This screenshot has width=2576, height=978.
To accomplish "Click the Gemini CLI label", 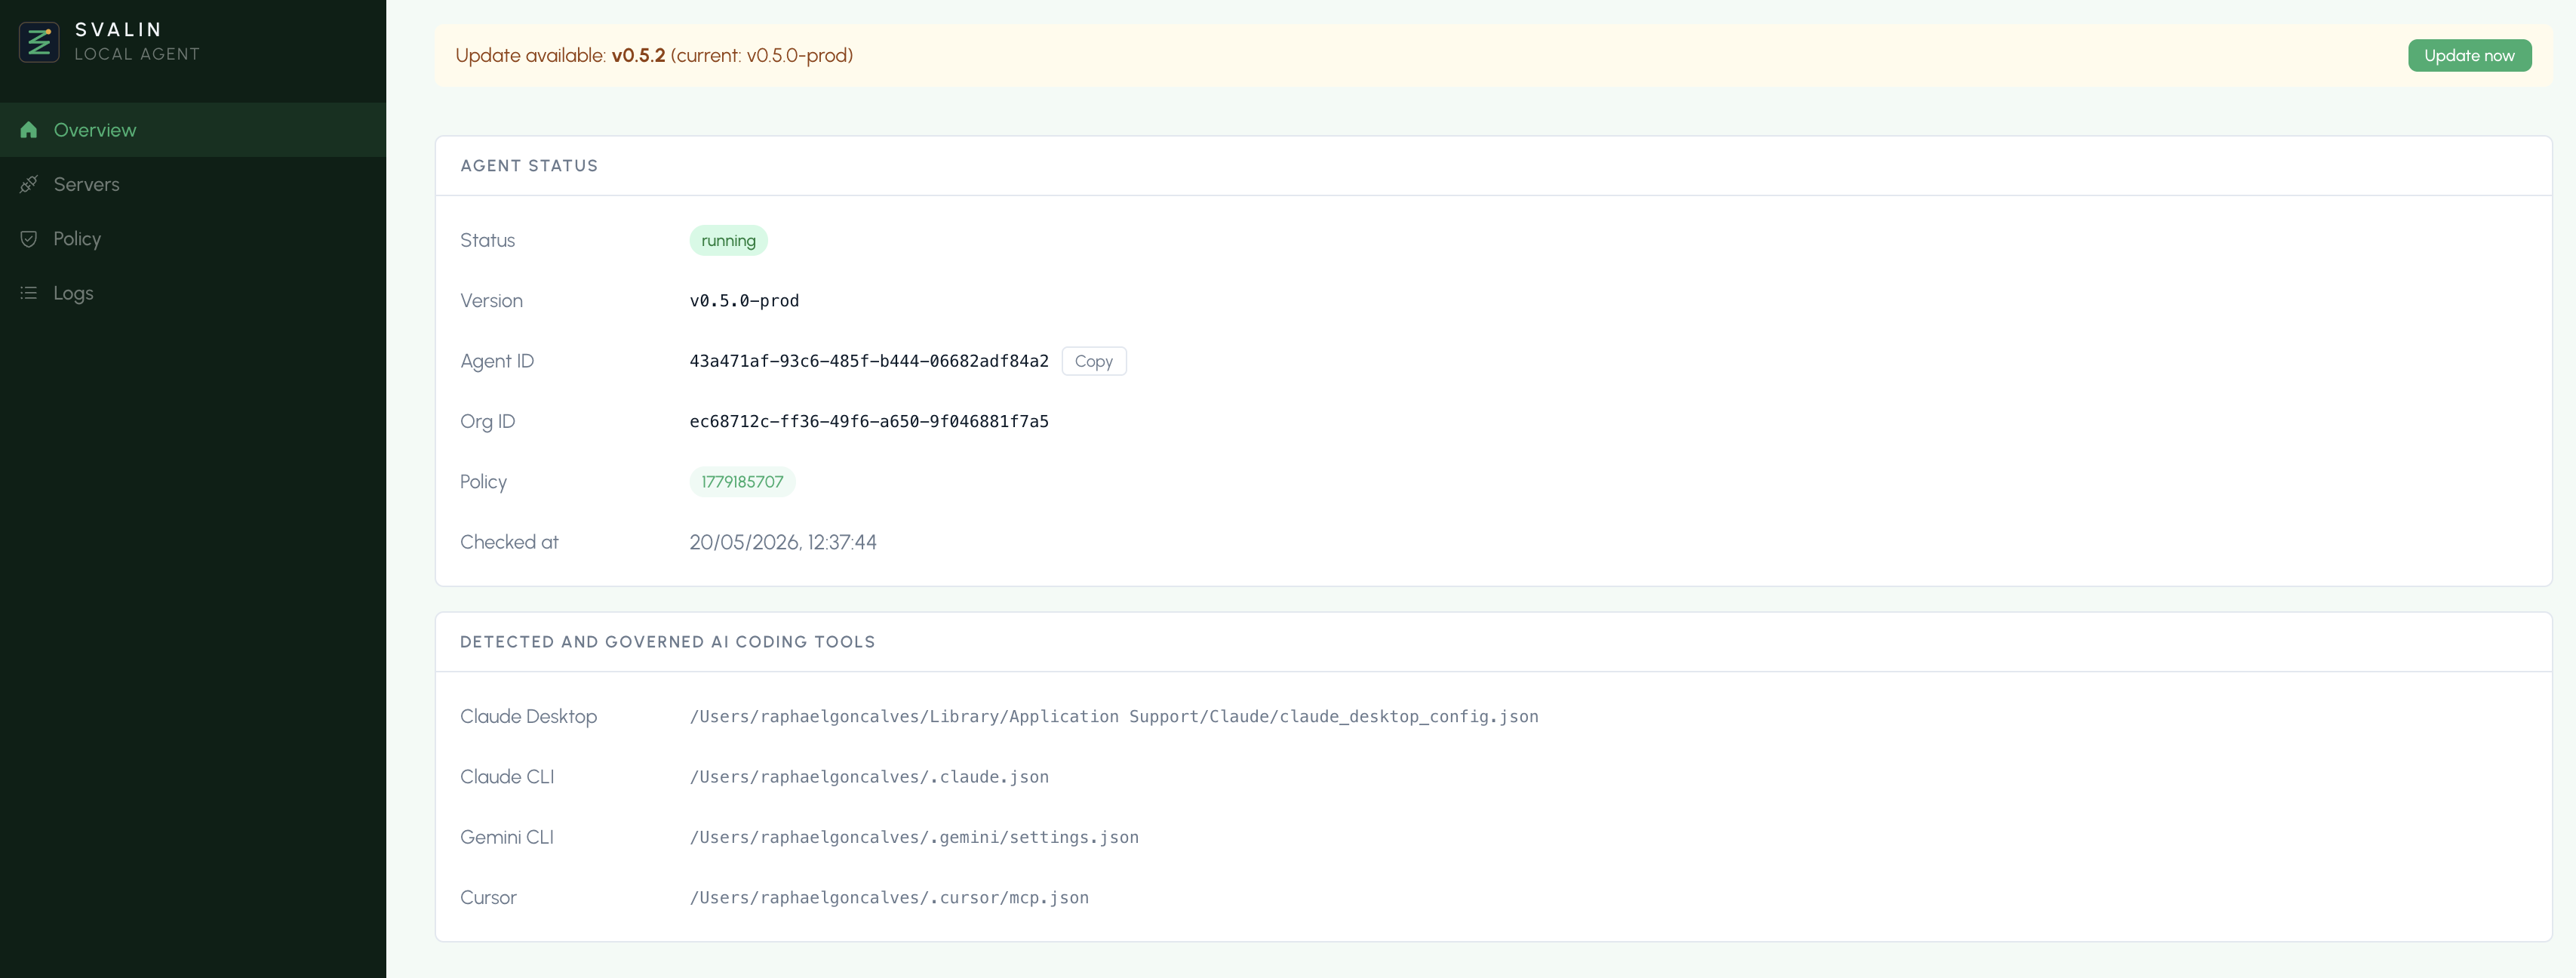I will point(507,837).
